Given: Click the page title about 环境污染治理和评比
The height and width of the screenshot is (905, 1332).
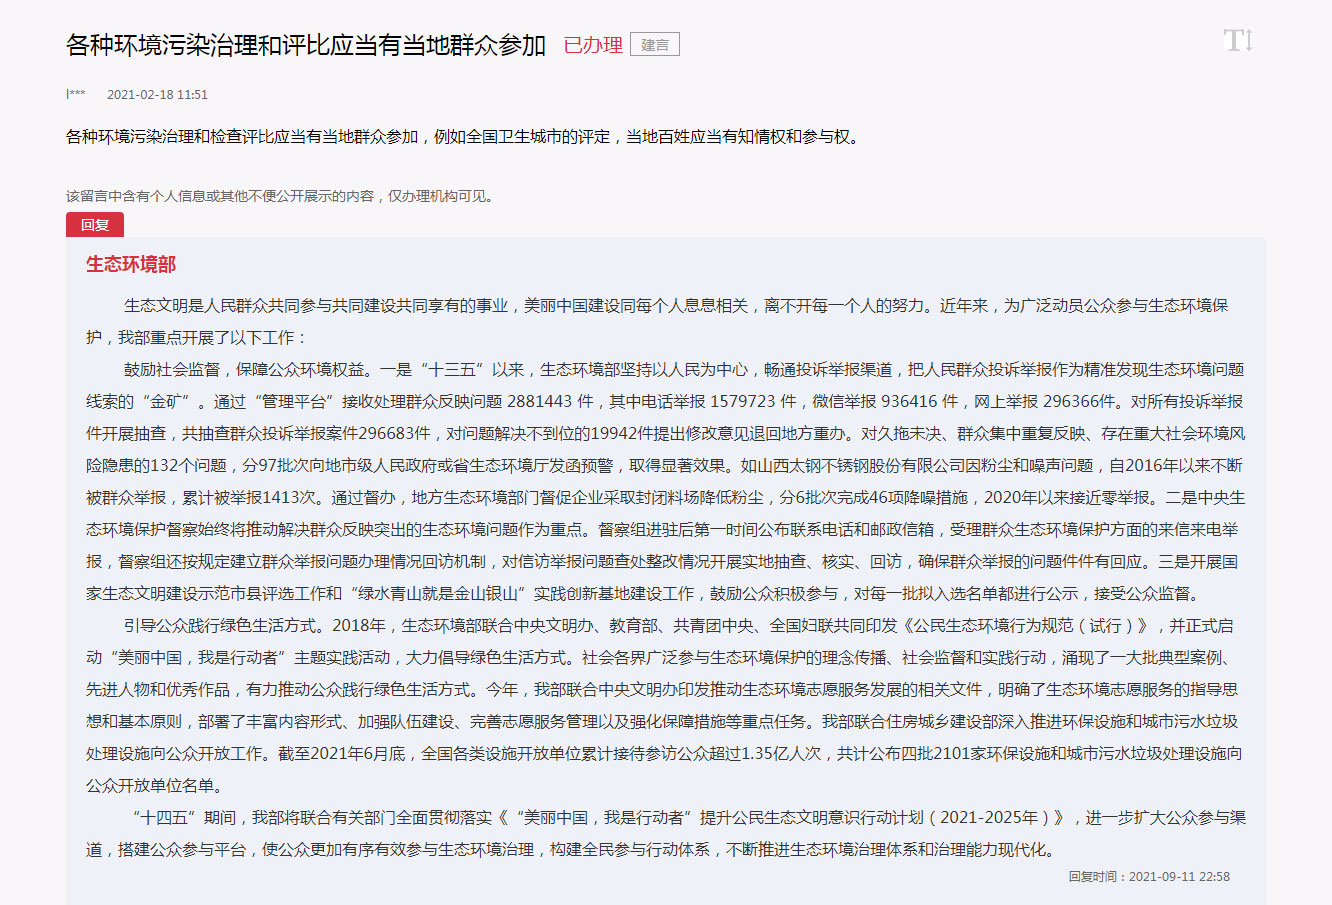Looking at the screenshot, I should [306, 45].
